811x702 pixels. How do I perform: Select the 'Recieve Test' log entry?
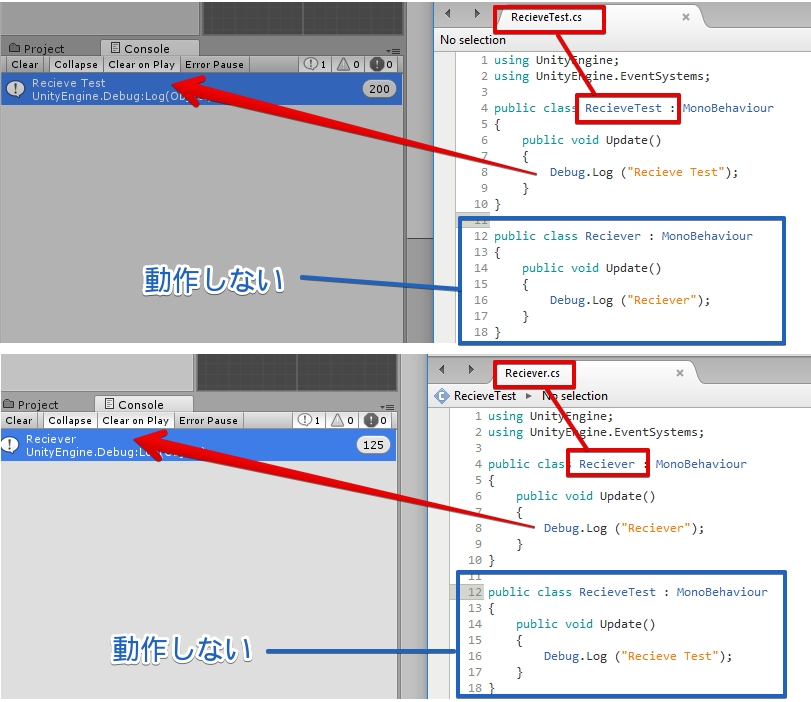pyautogui.click(x=201, y=89)
